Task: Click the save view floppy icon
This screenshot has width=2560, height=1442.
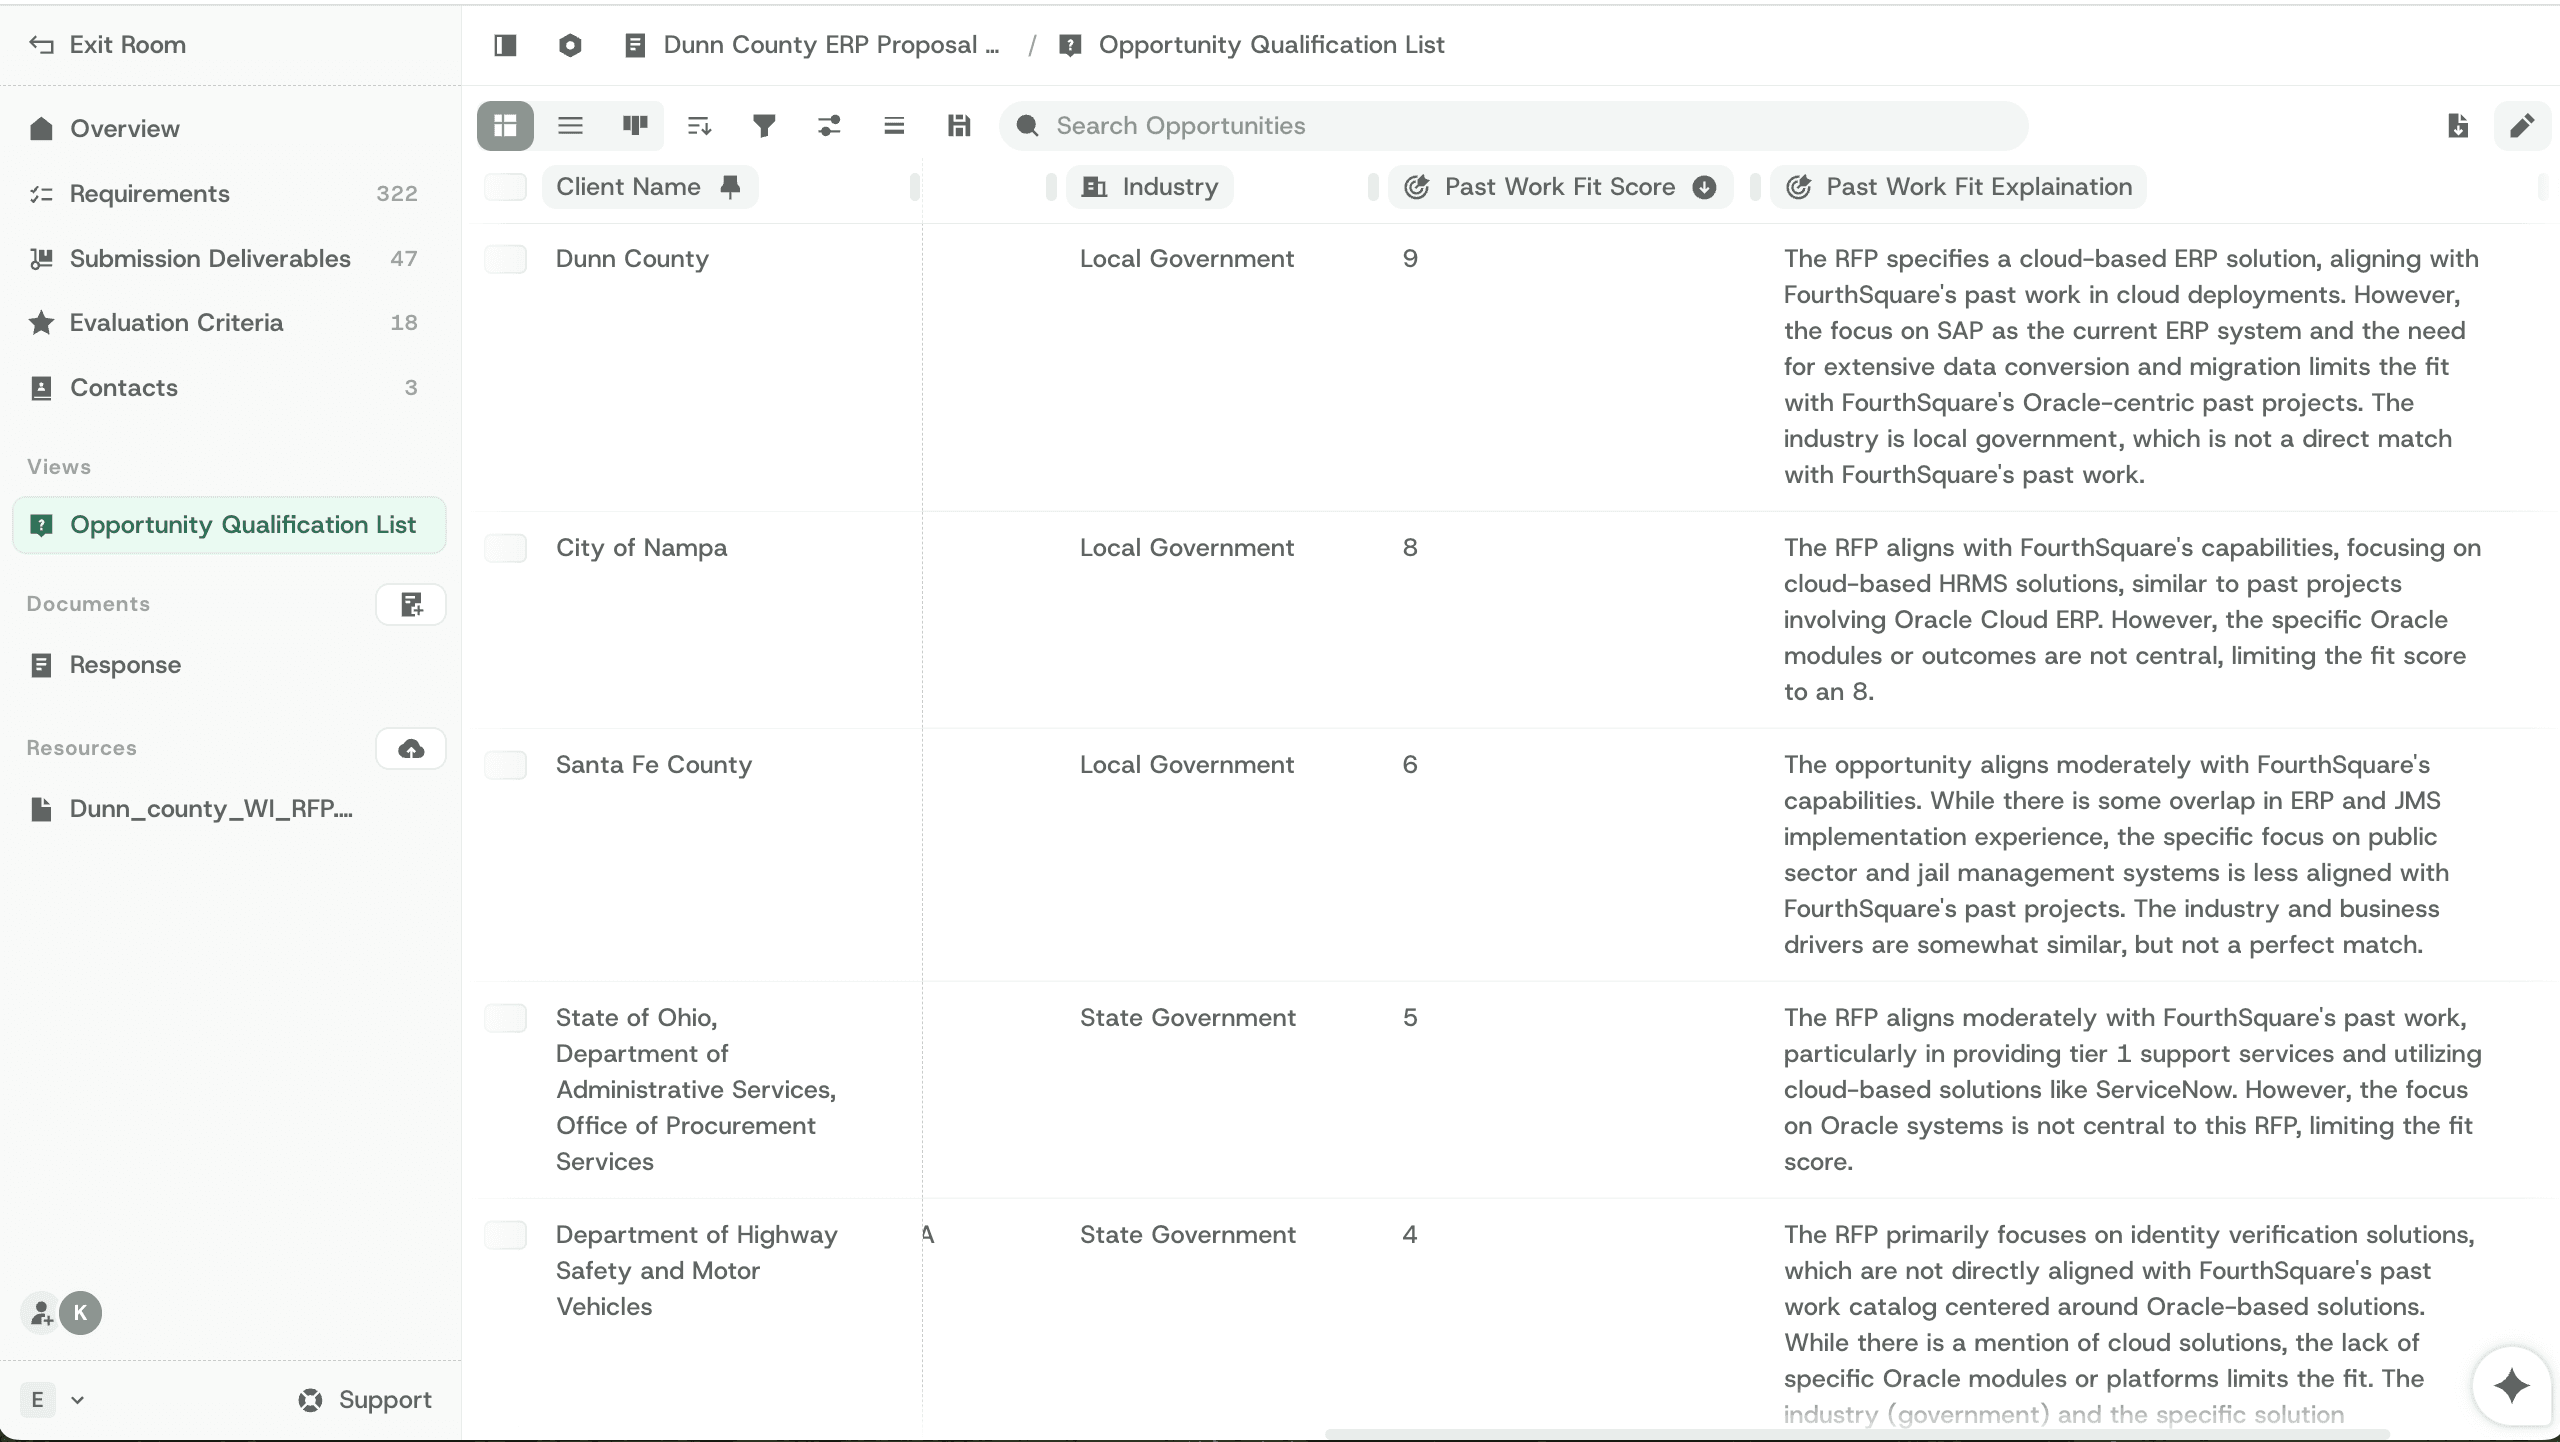Action: (959, 126)
